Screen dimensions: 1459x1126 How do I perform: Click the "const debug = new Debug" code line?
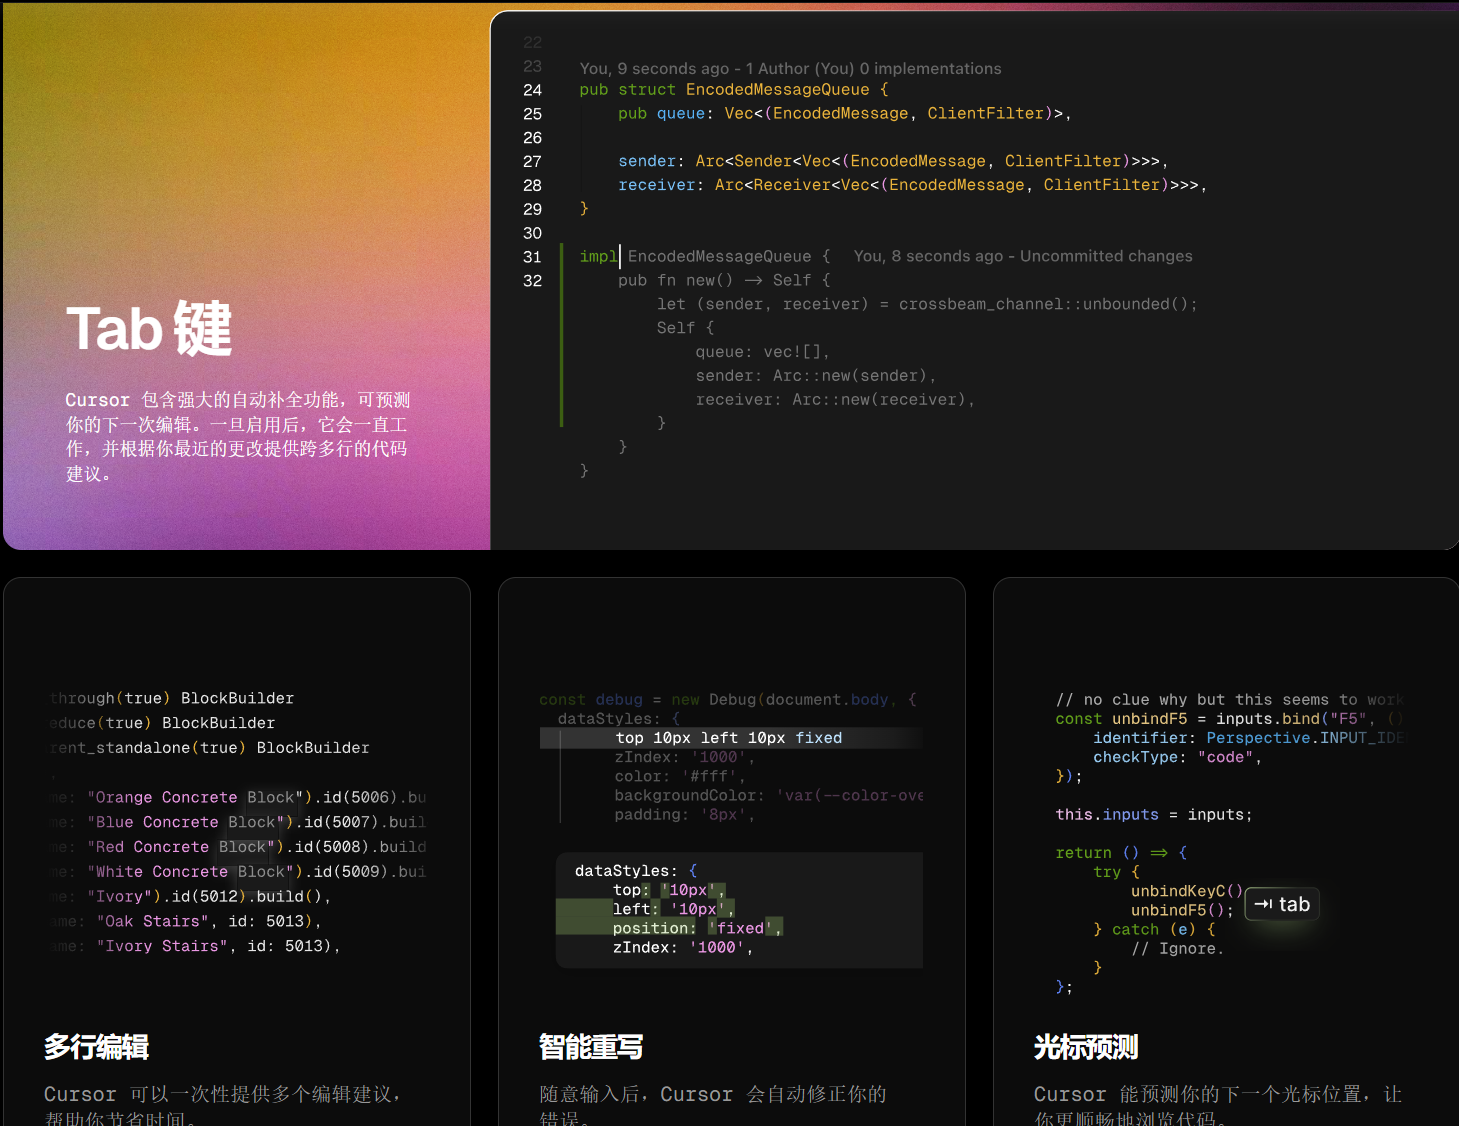pos(728,700)
